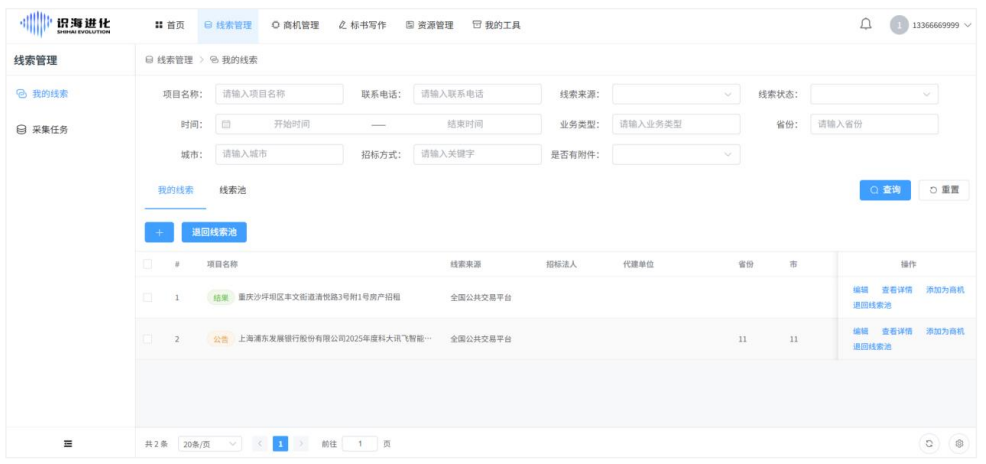Switch to the 线索池 tab
986x464 pixels.
click(x=233, y=189)
